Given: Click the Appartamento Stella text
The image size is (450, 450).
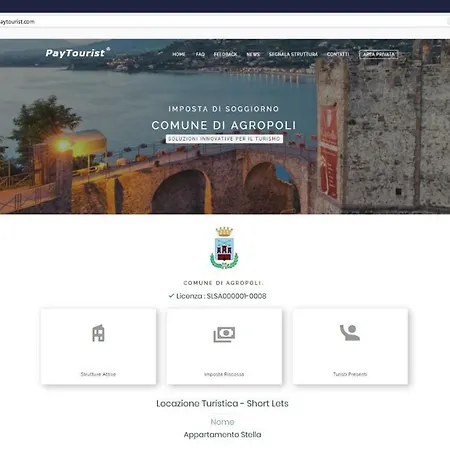Looking at the screenshot, I should [222, 435].
